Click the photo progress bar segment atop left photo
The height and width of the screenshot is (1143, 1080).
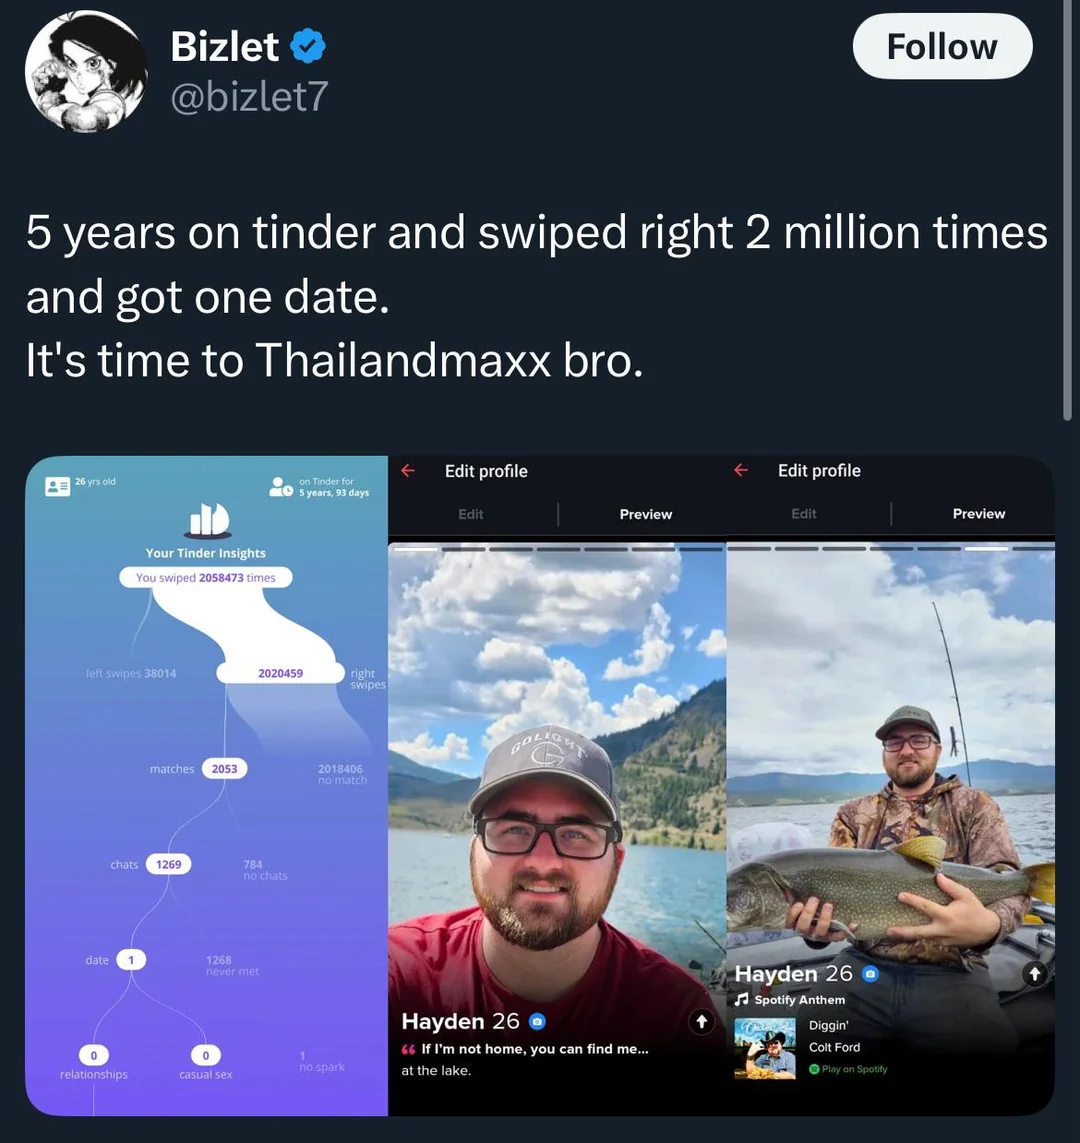point(416,548)
